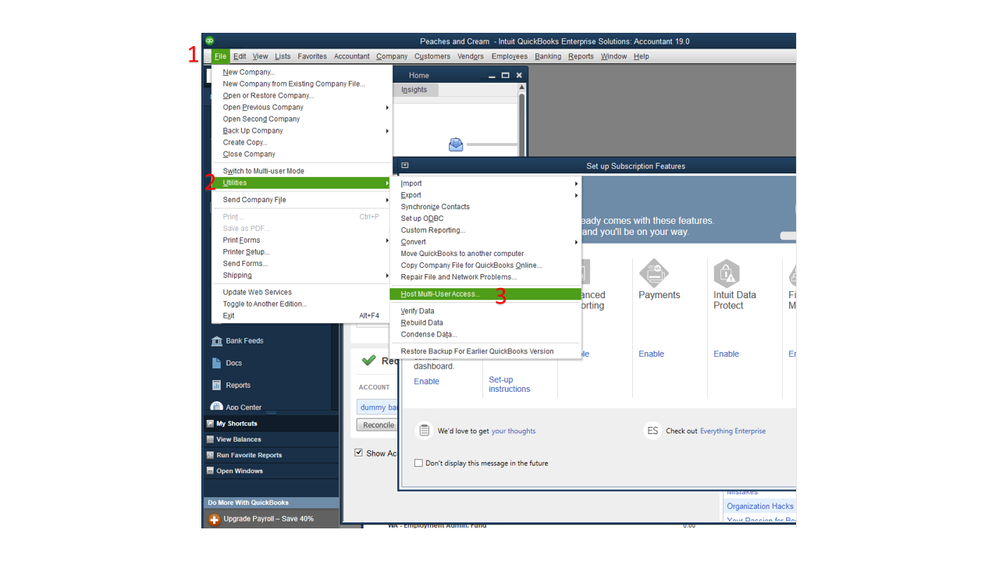Screen dimensions: 999x562
Task: Click the Home Insights carousel slider bar
Action: (491, 145)
